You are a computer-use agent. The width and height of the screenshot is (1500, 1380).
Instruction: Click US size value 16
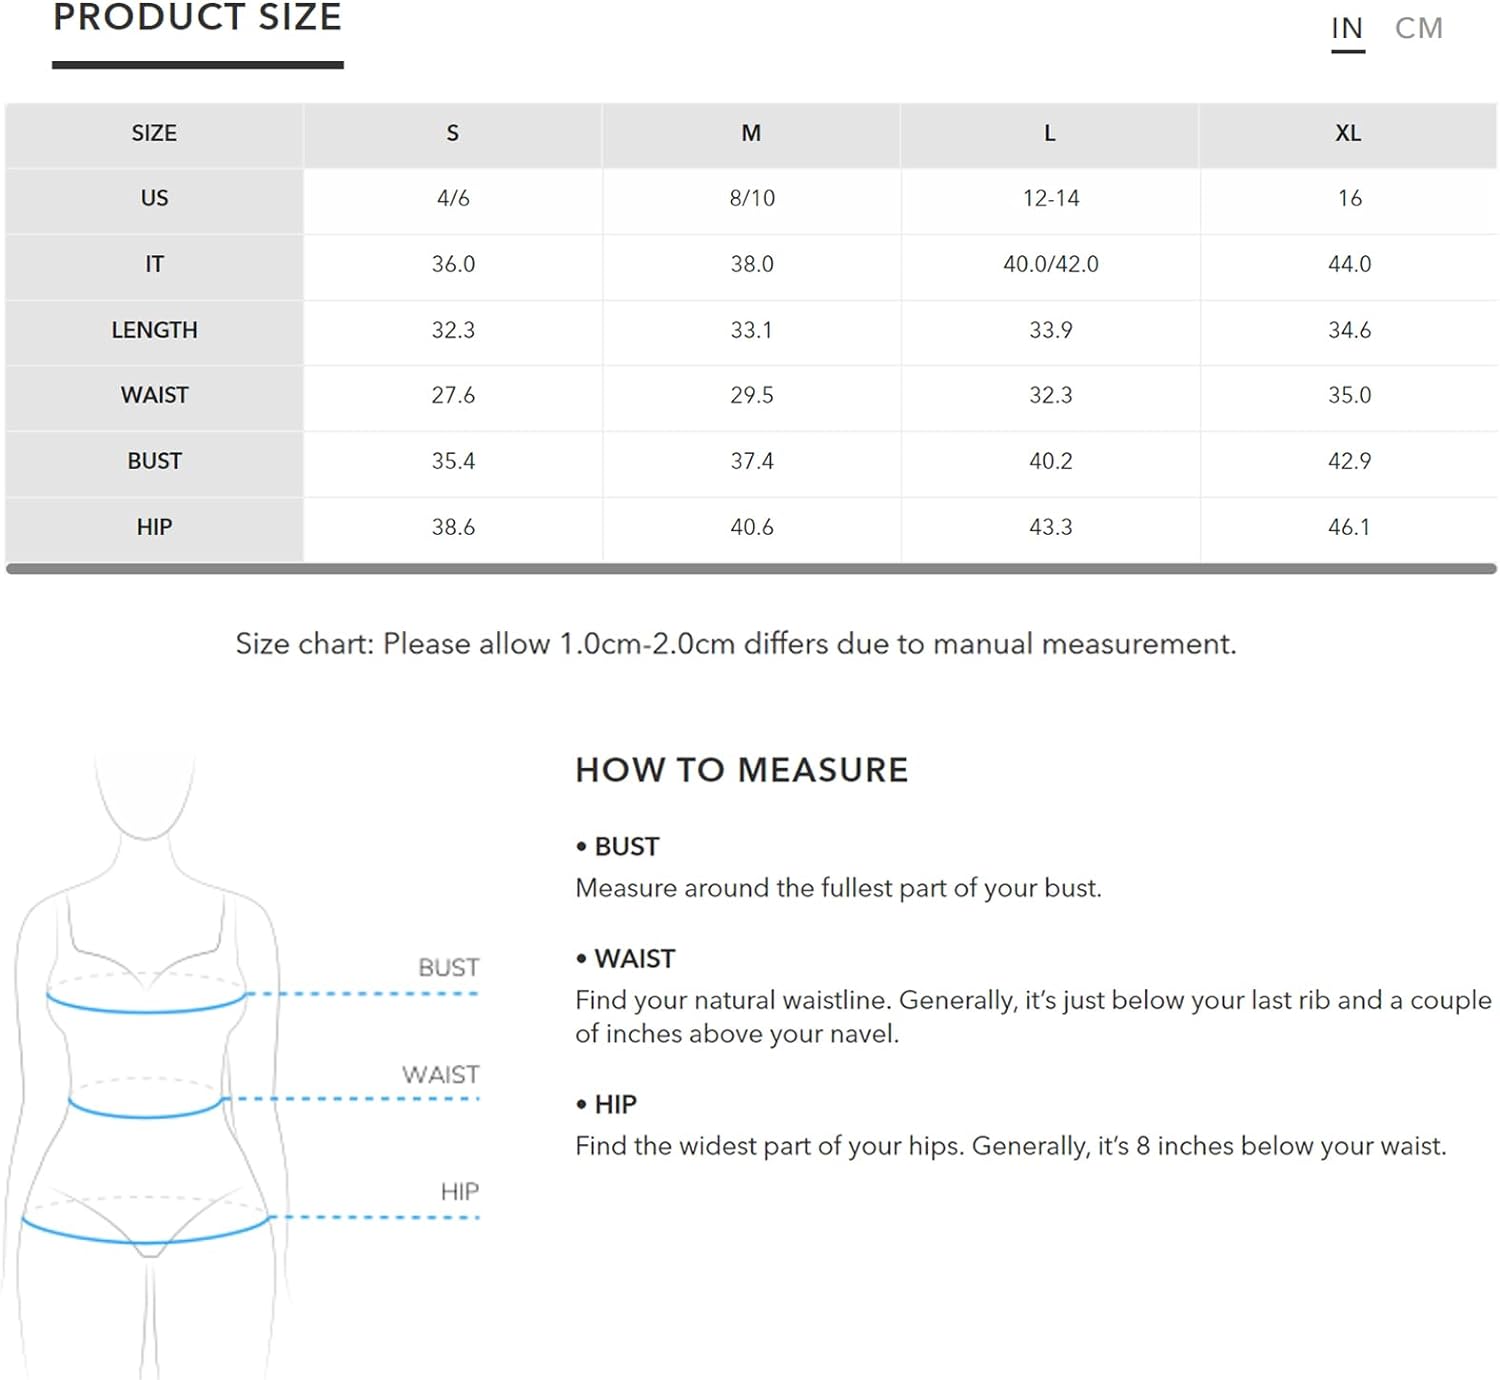(x=1349, y=198)
